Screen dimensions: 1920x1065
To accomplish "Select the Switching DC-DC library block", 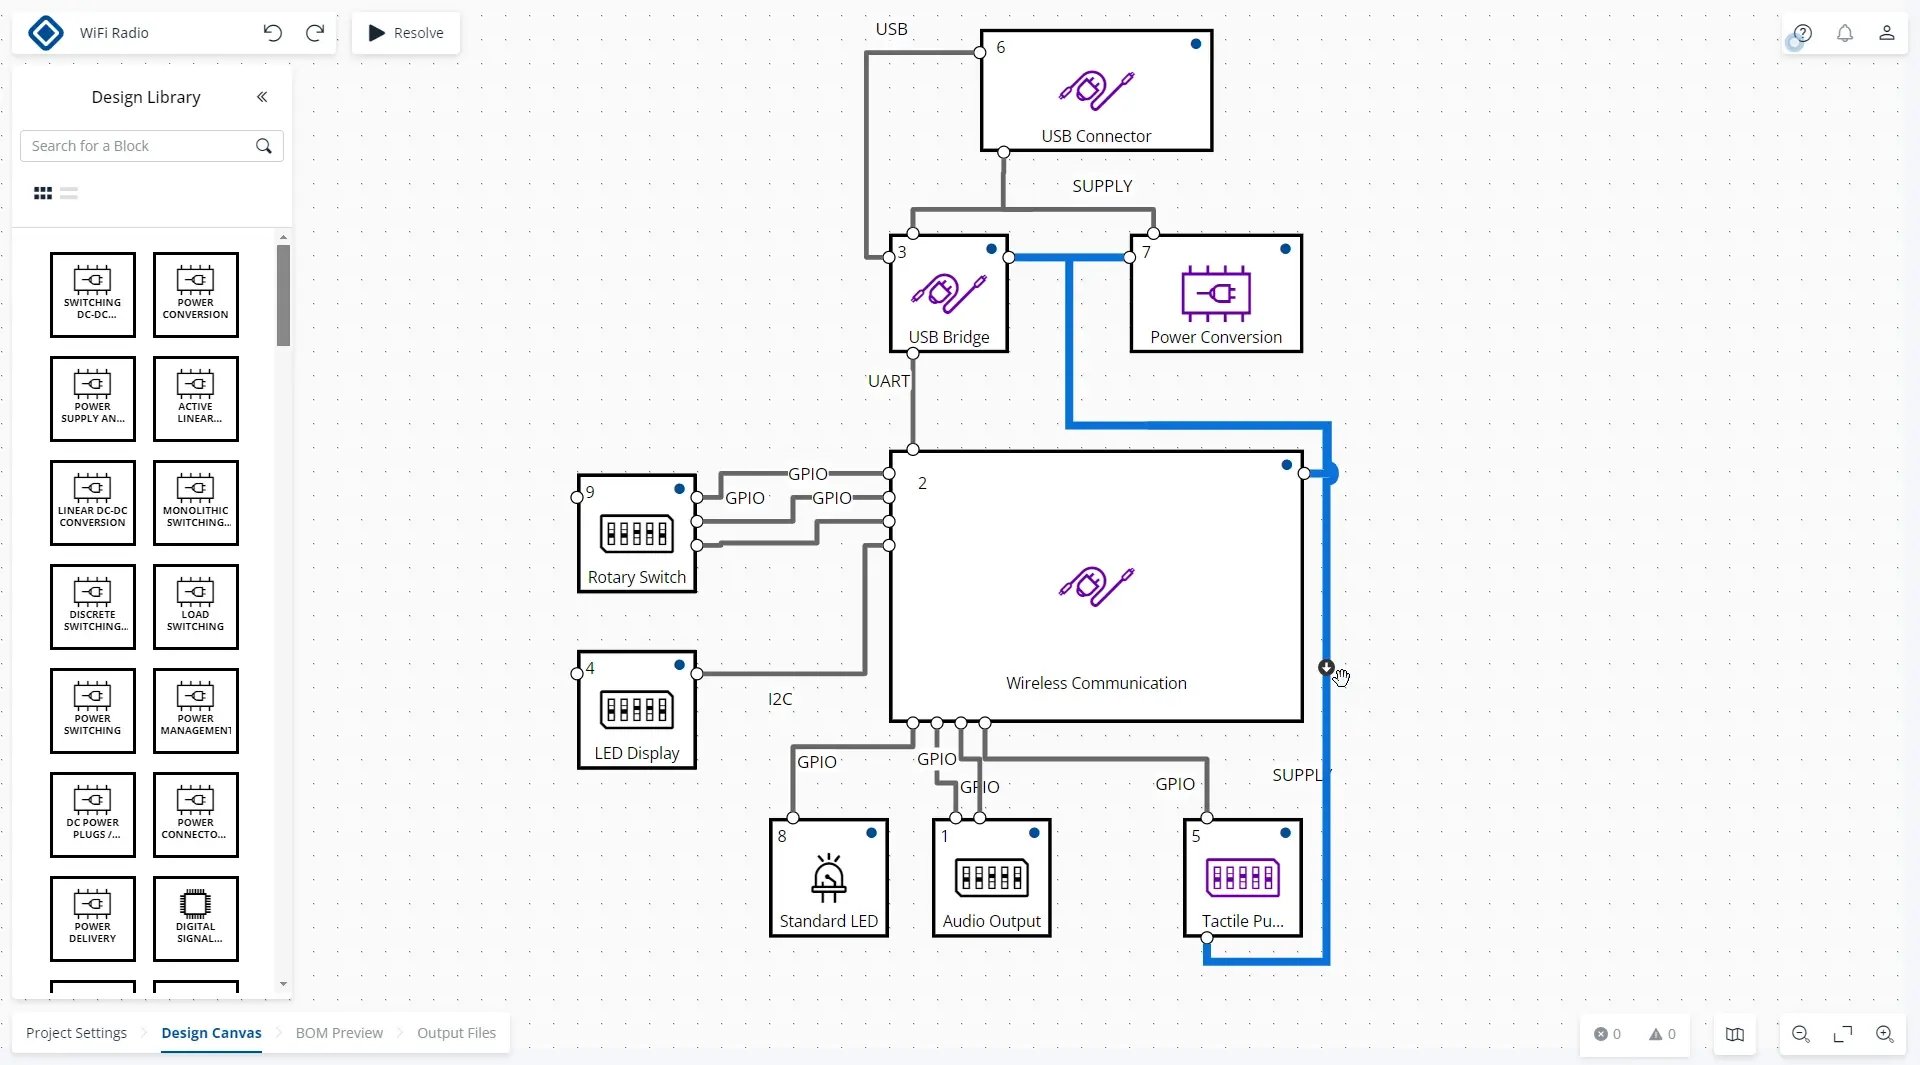I will click(93, 295).
